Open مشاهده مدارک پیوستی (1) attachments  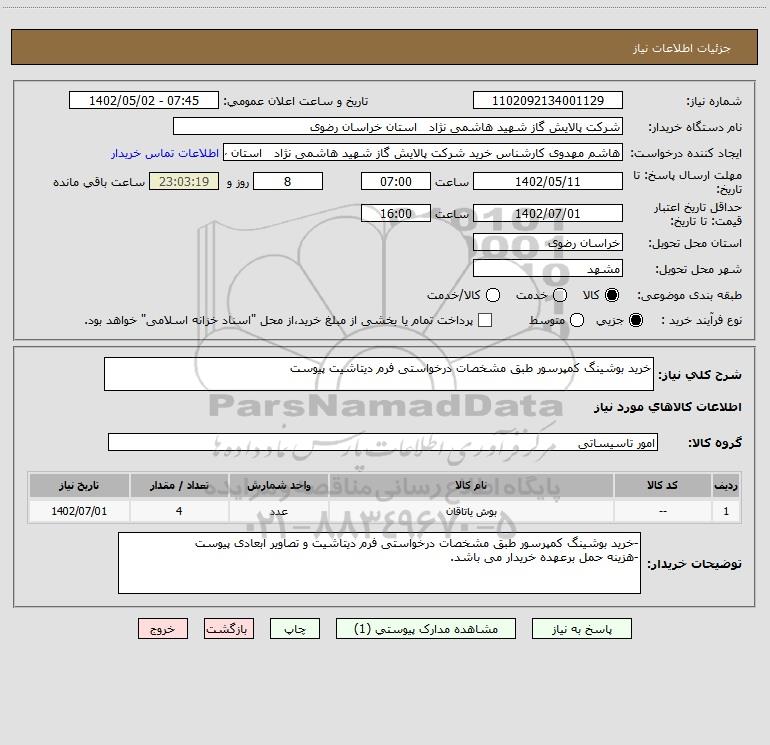426,629
